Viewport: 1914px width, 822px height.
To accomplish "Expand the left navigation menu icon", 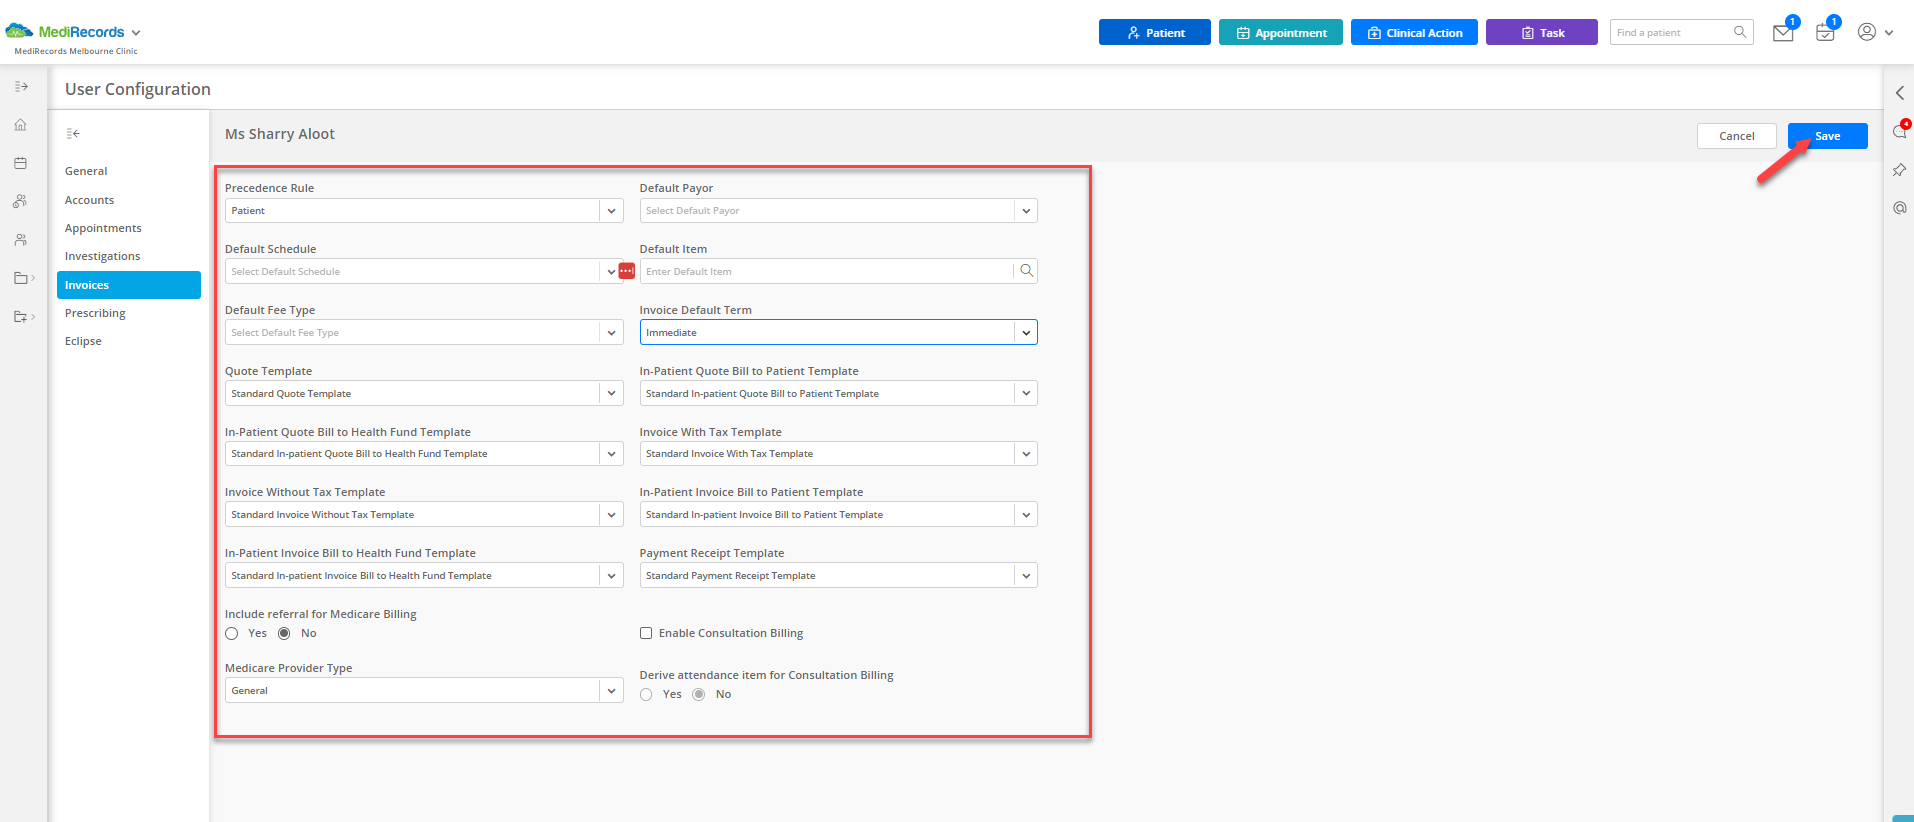I will point(21,87).
